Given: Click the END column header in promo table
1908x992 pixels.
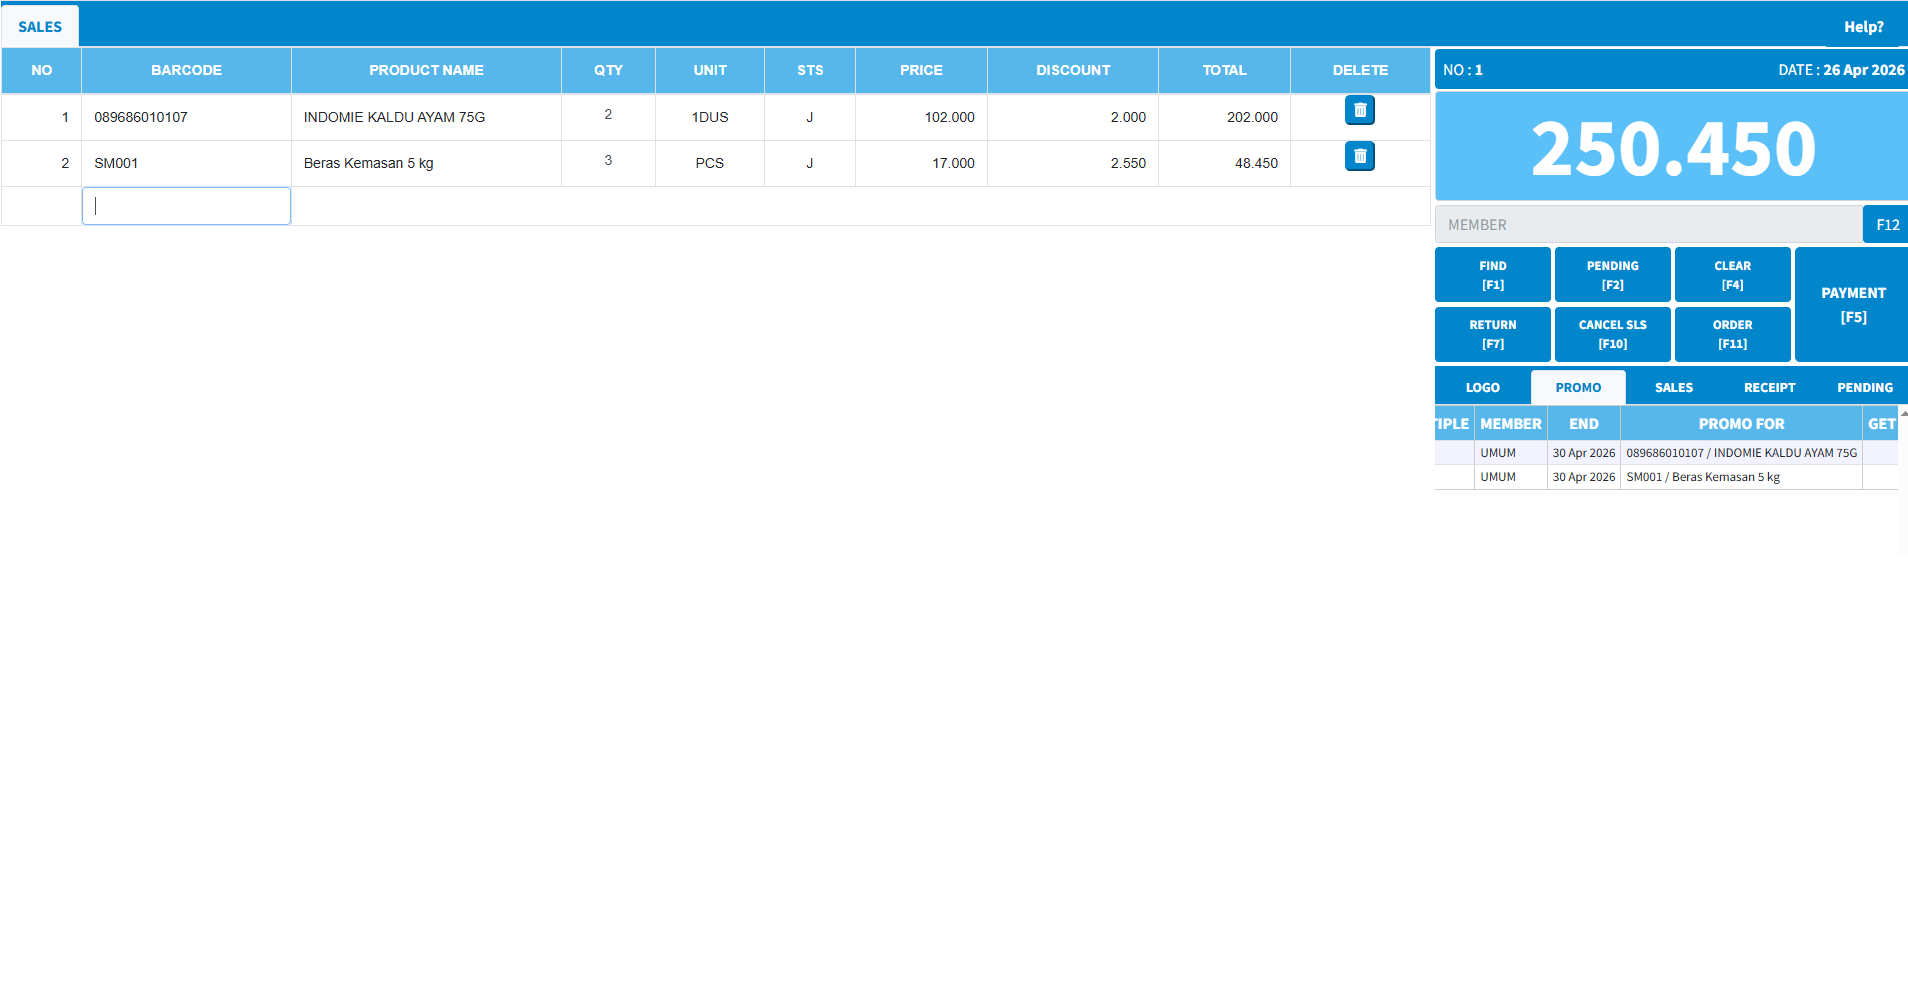Looking at the screenshot, I should [x=1583, y=424].
